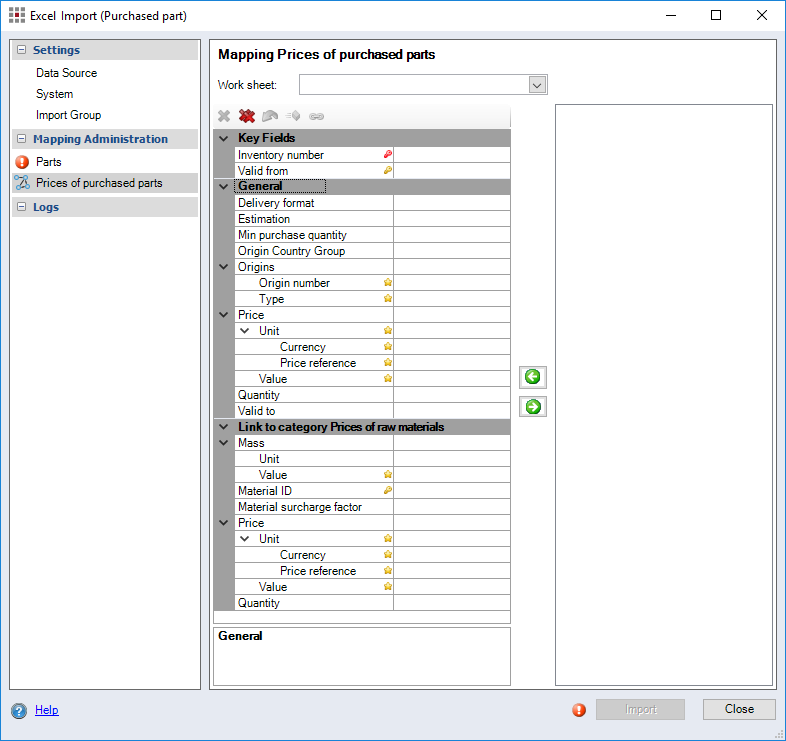Viewport: 786px width, 741px height.
Task: Collapse the Settings section in sidebar
Action: 21,50
